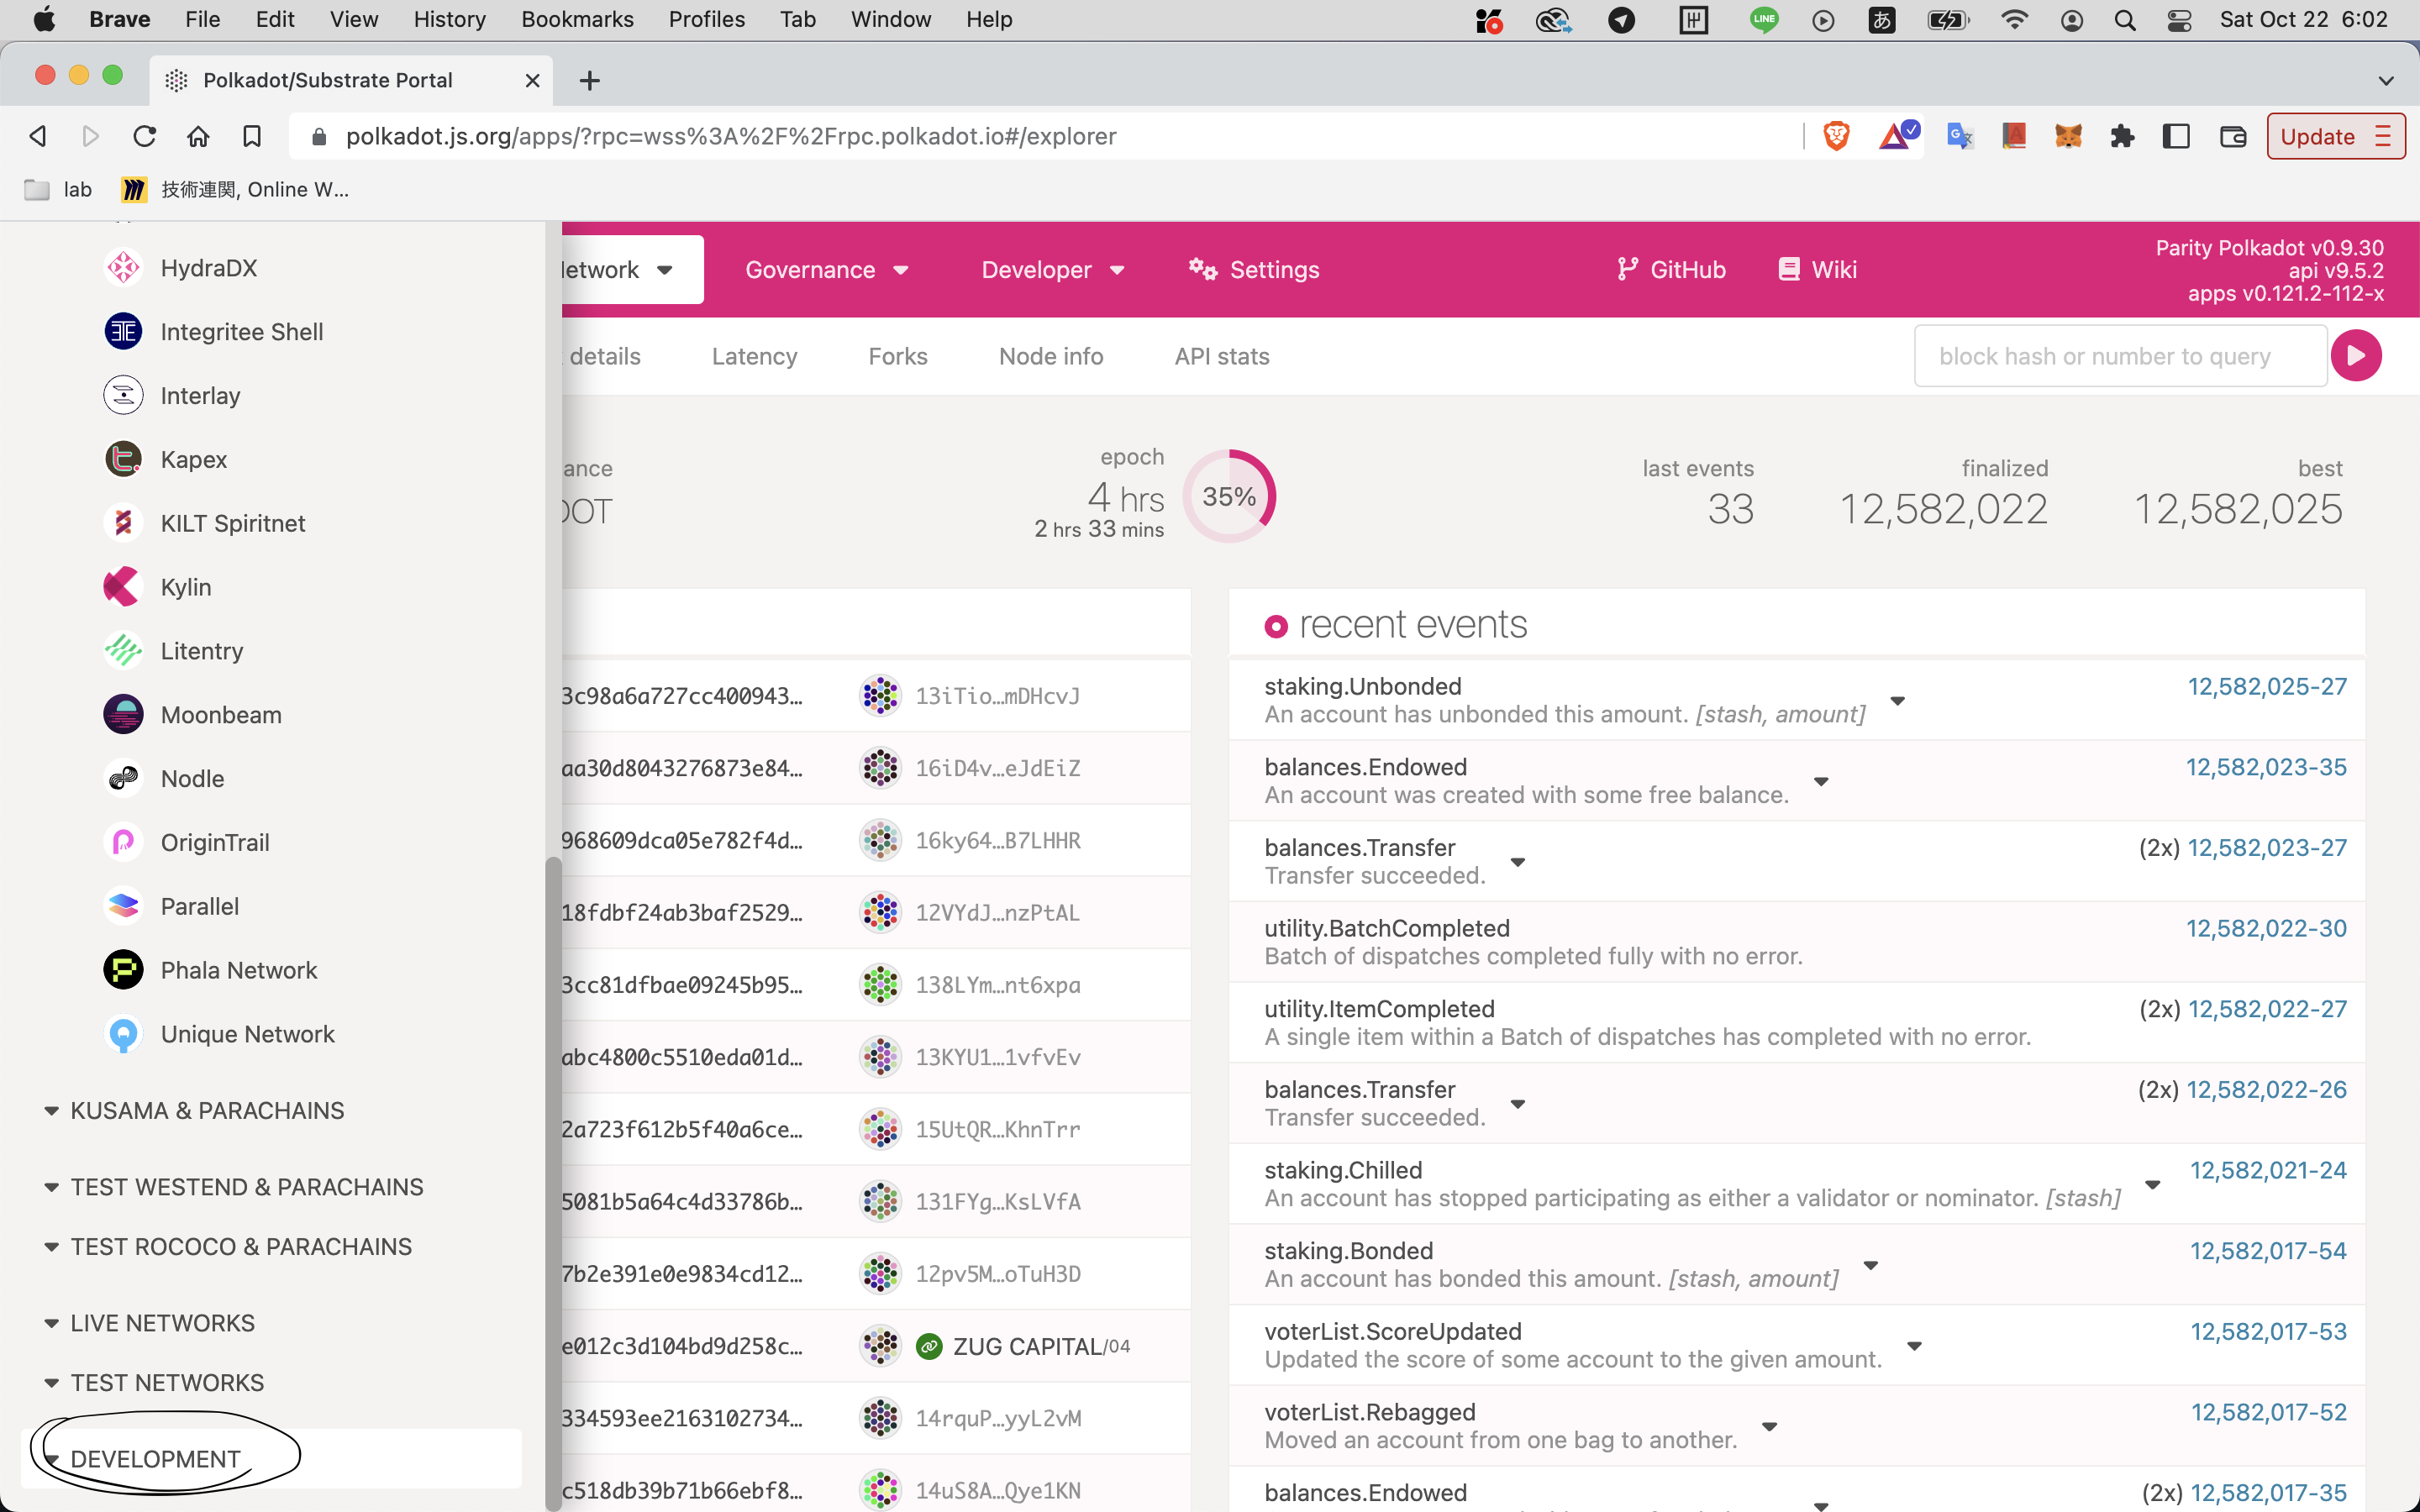Open a new browser tab

point(590,81)
